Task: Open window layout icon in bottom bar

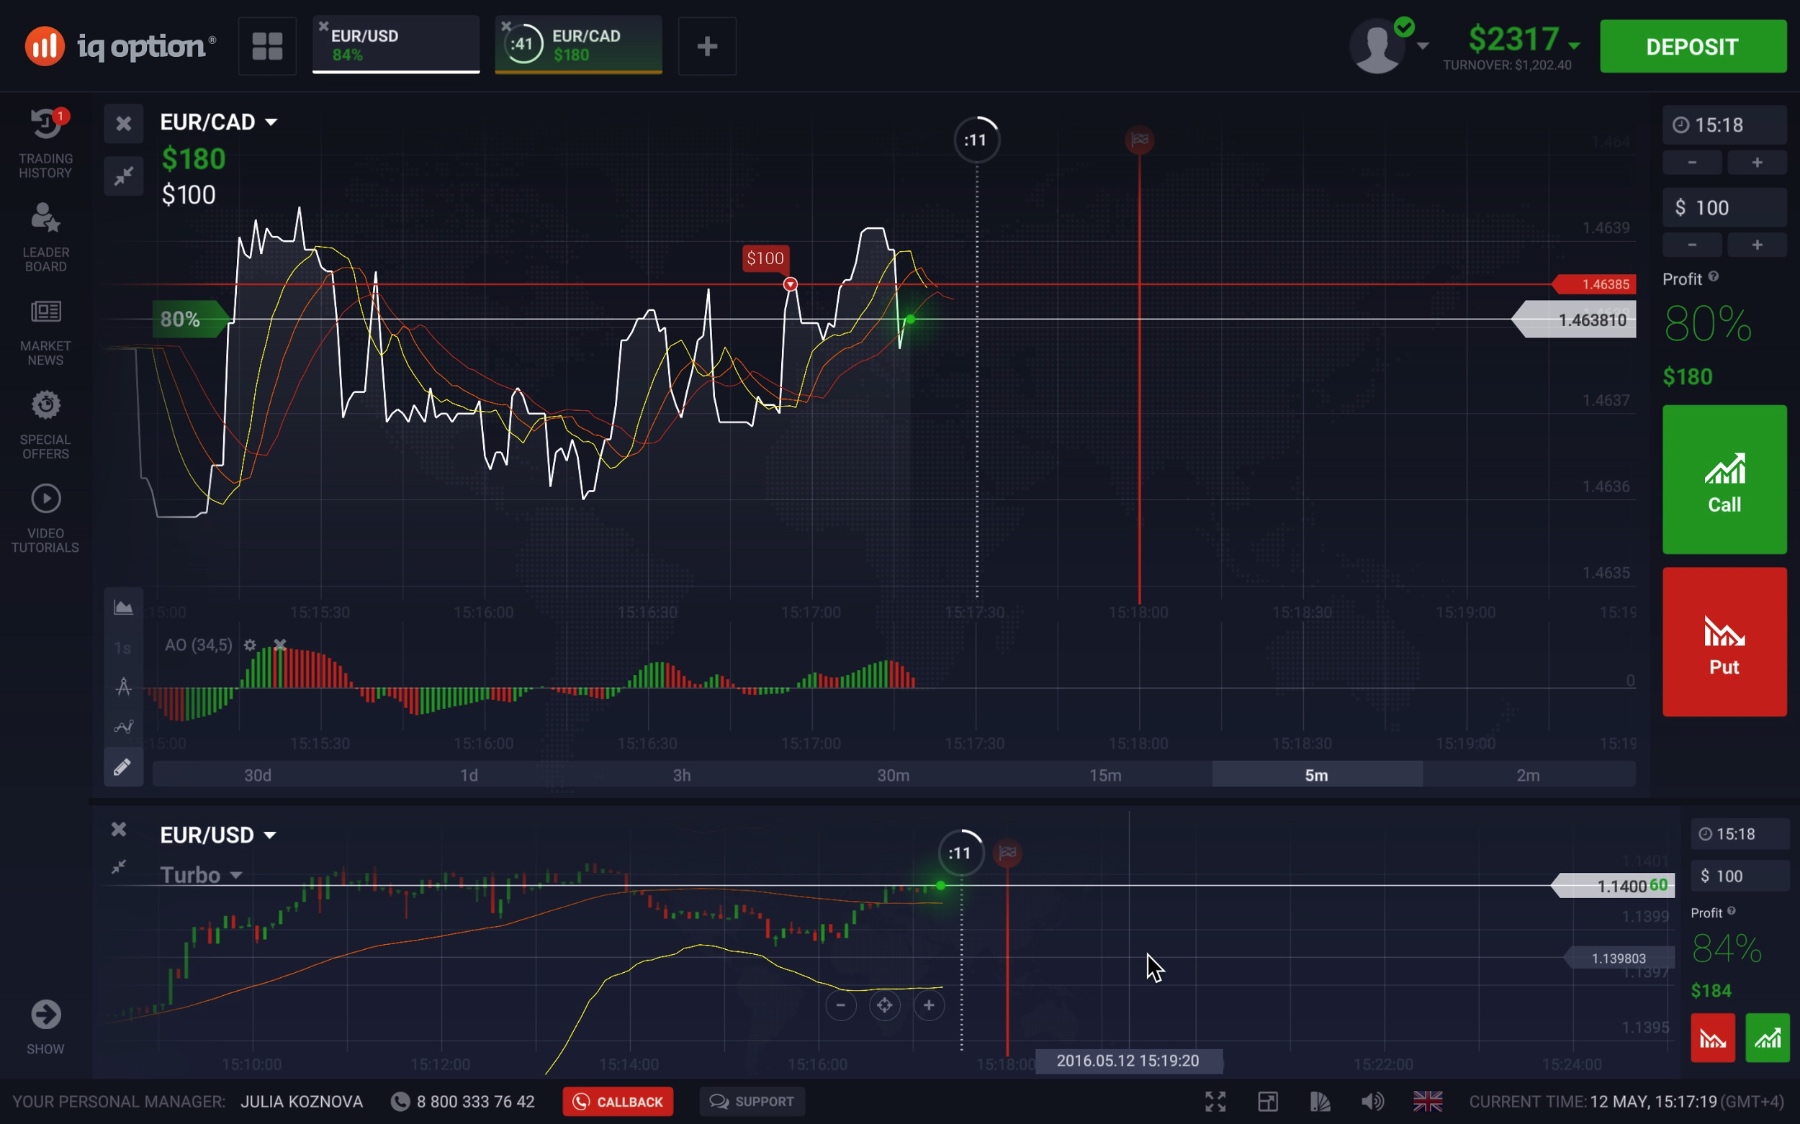Action: click(1268, 1102)
